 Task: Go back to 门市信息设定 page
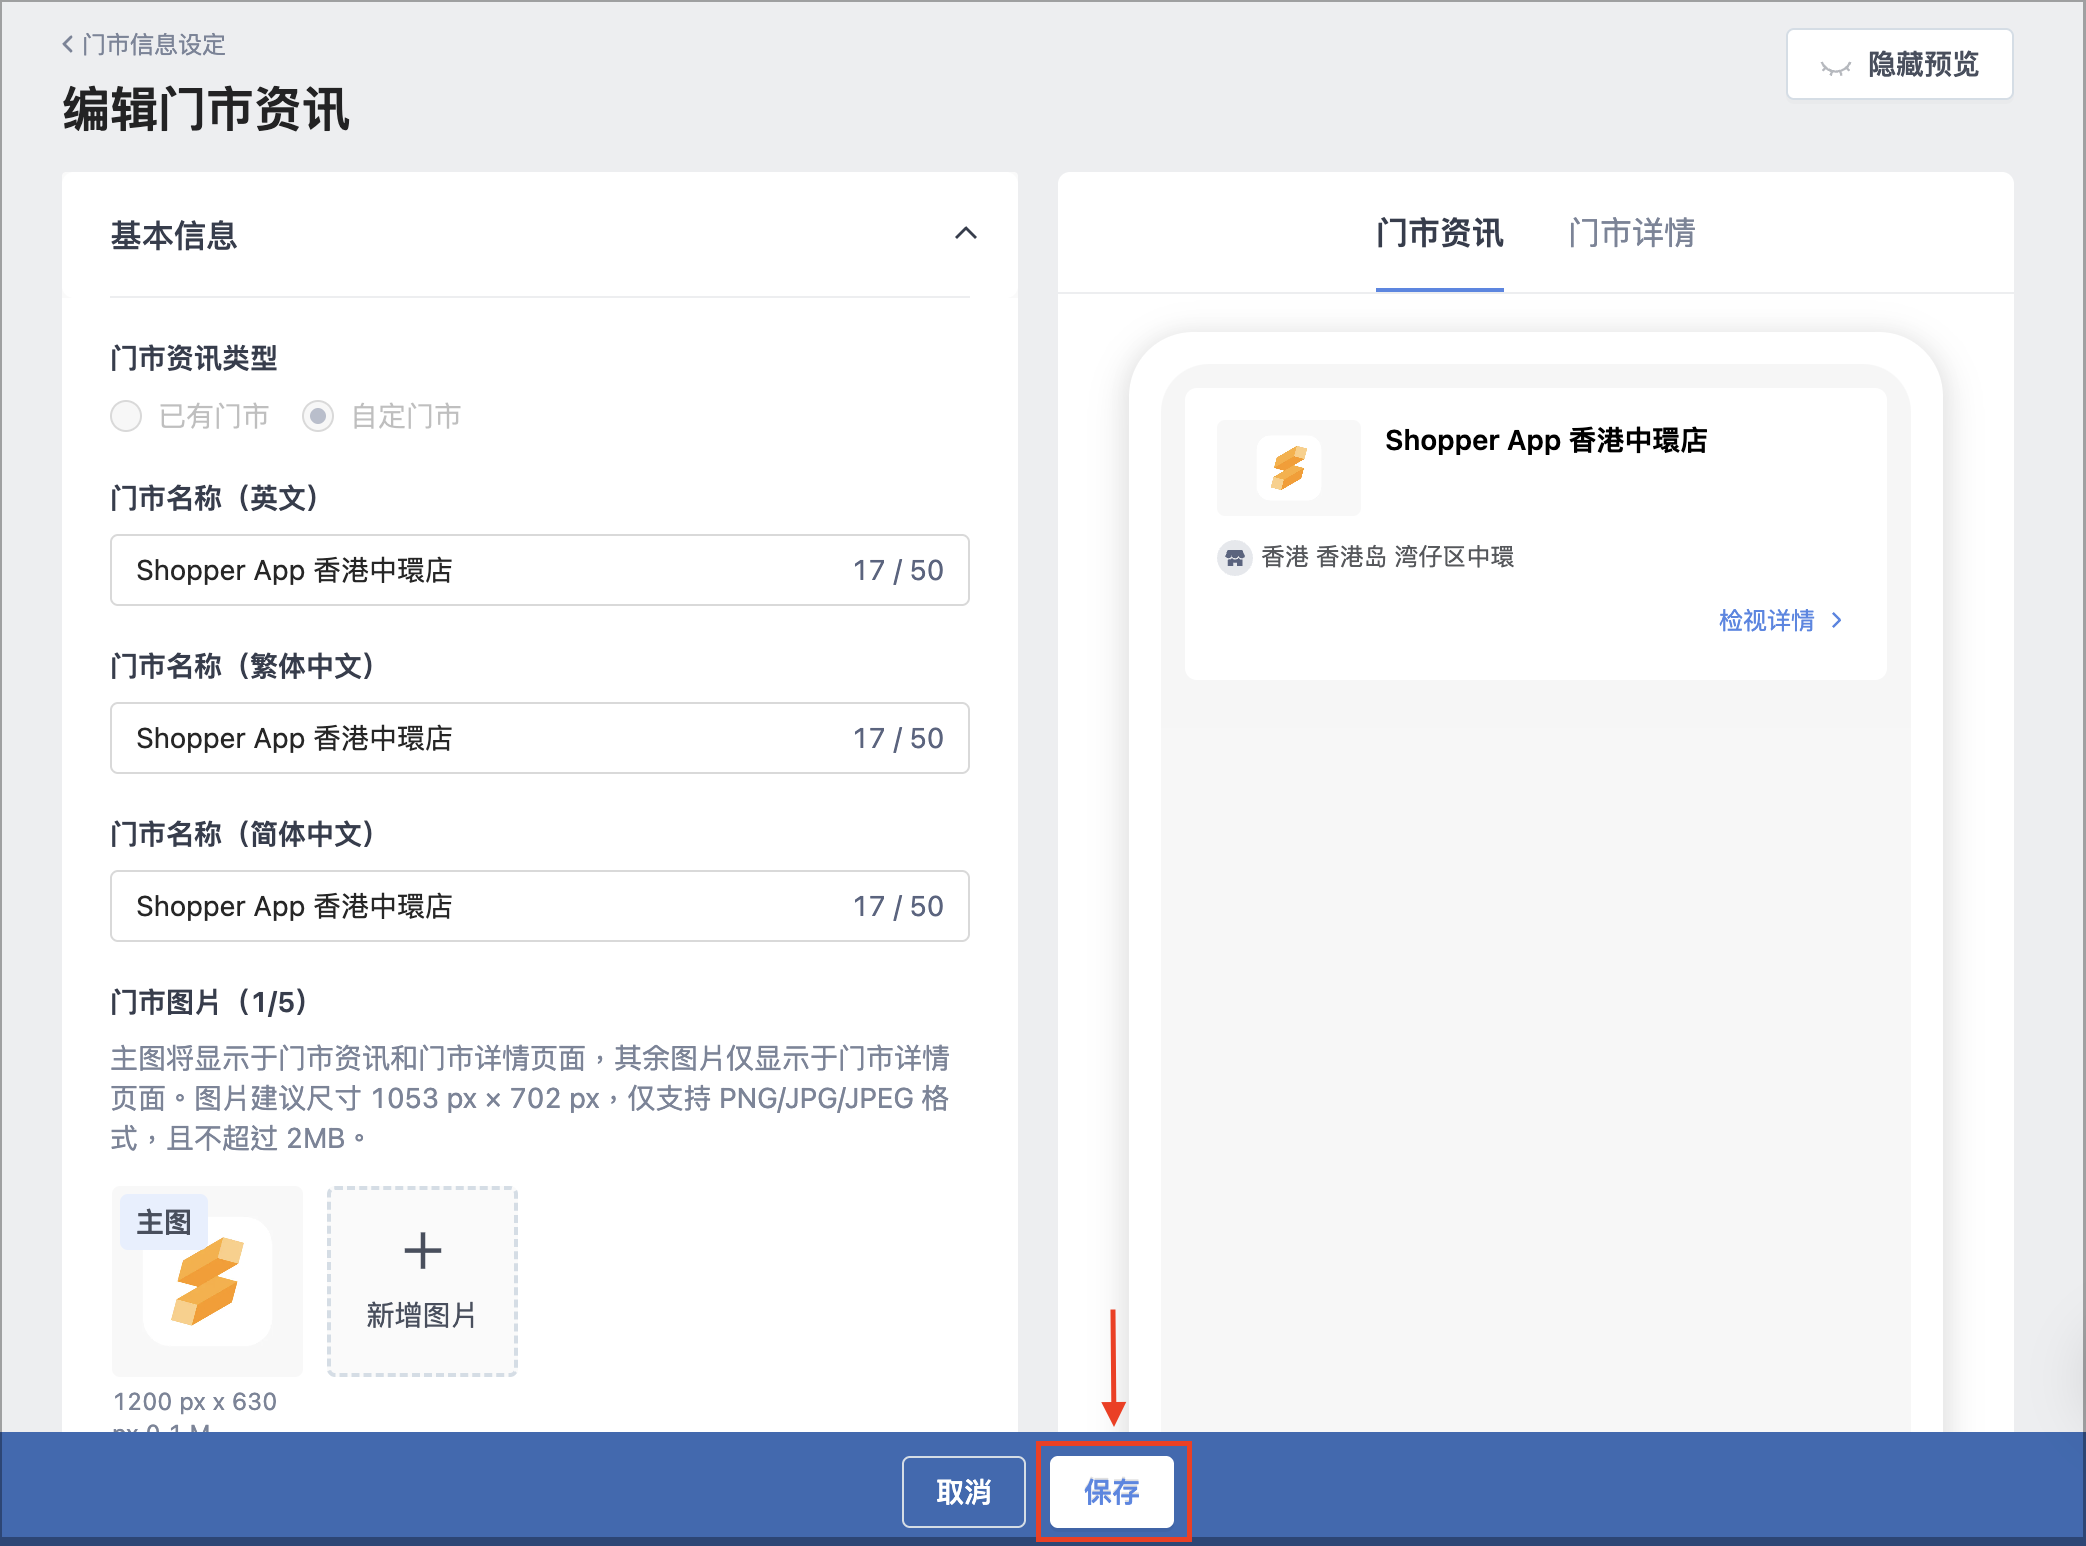(144, 44)
